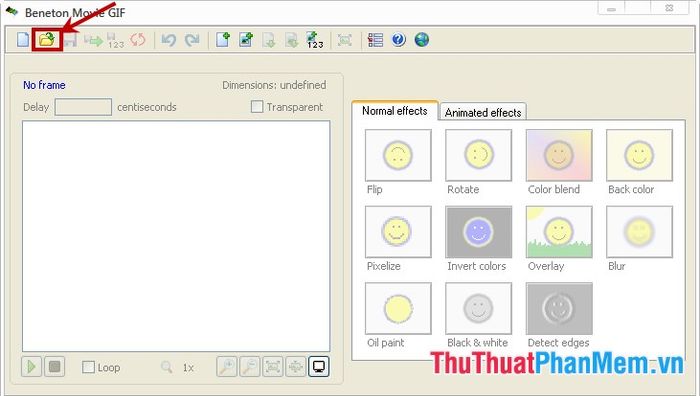Open a file with folder icon
700x396 pixels.
(x=47, y=40)
